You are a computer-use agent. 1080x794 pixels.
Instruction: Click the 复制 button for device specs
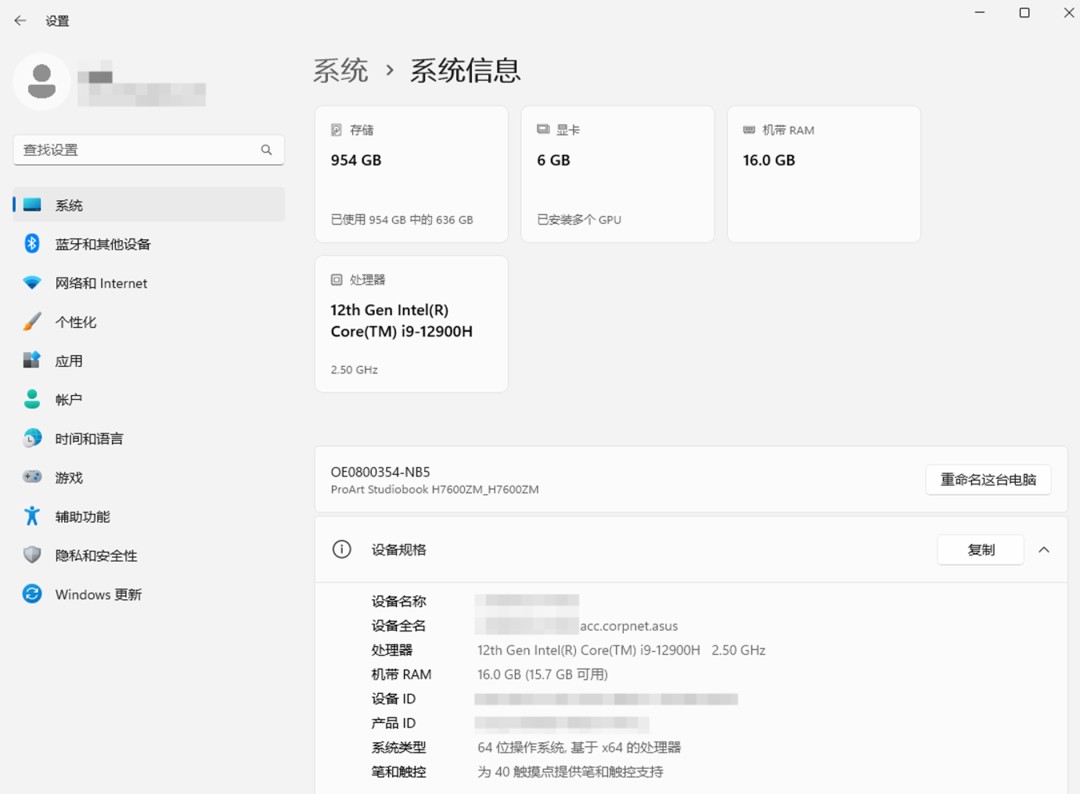point(981,550)
